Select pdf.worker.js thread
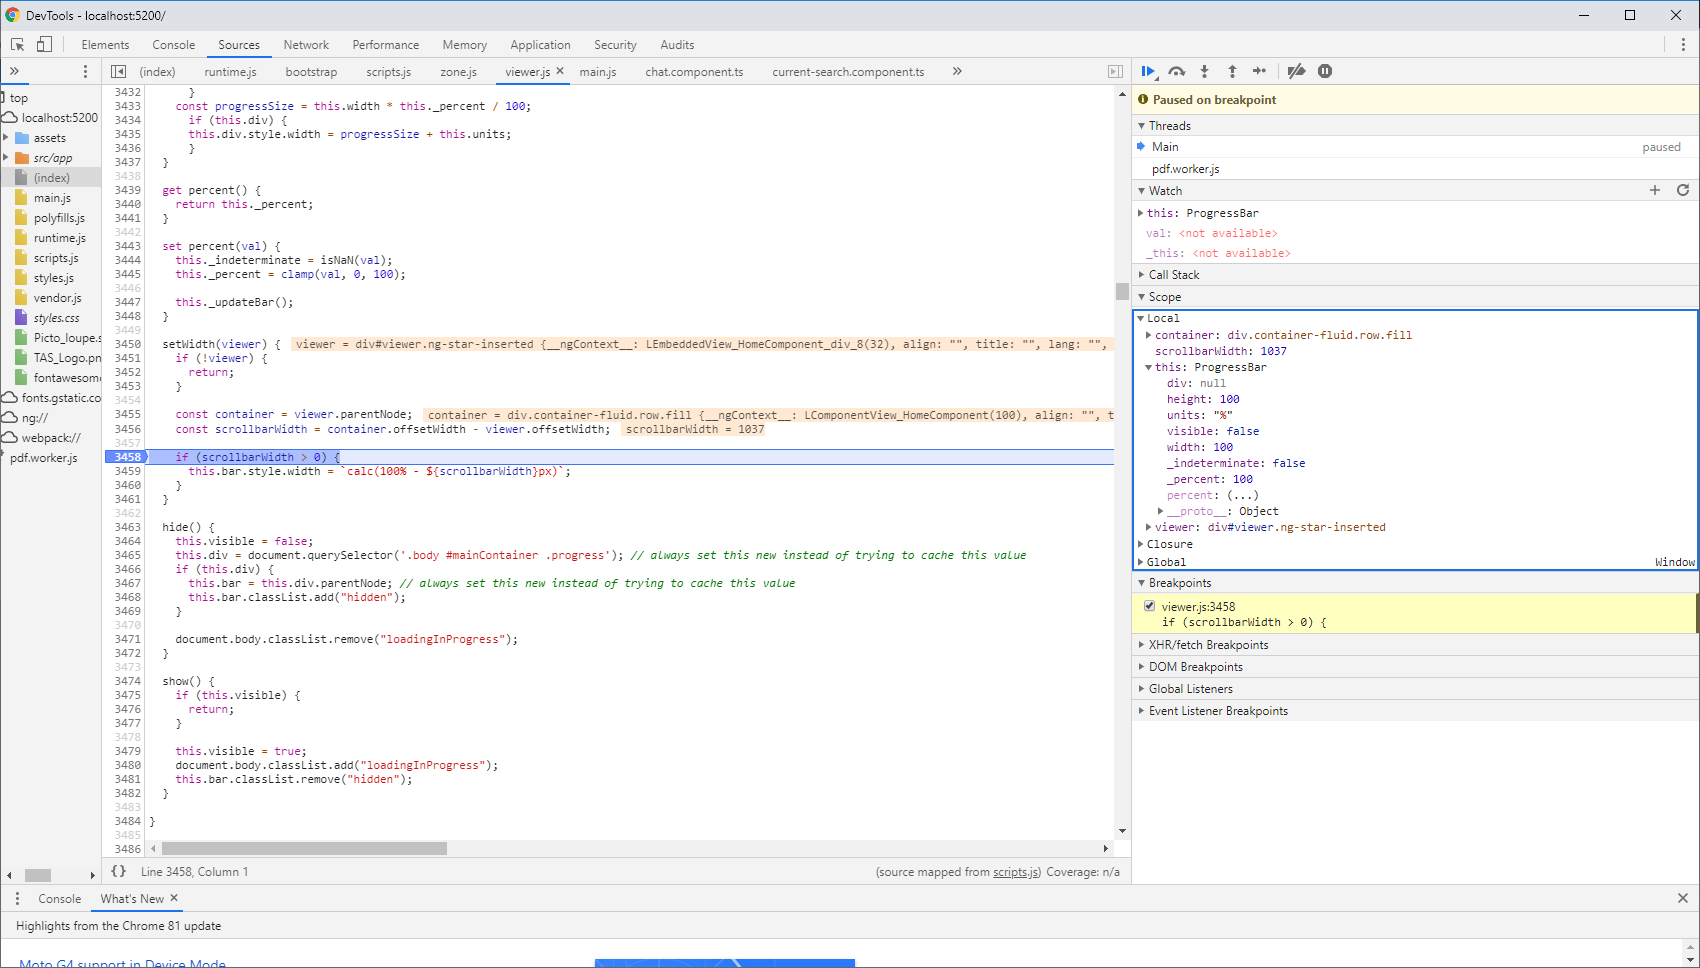 [1185, 169]
